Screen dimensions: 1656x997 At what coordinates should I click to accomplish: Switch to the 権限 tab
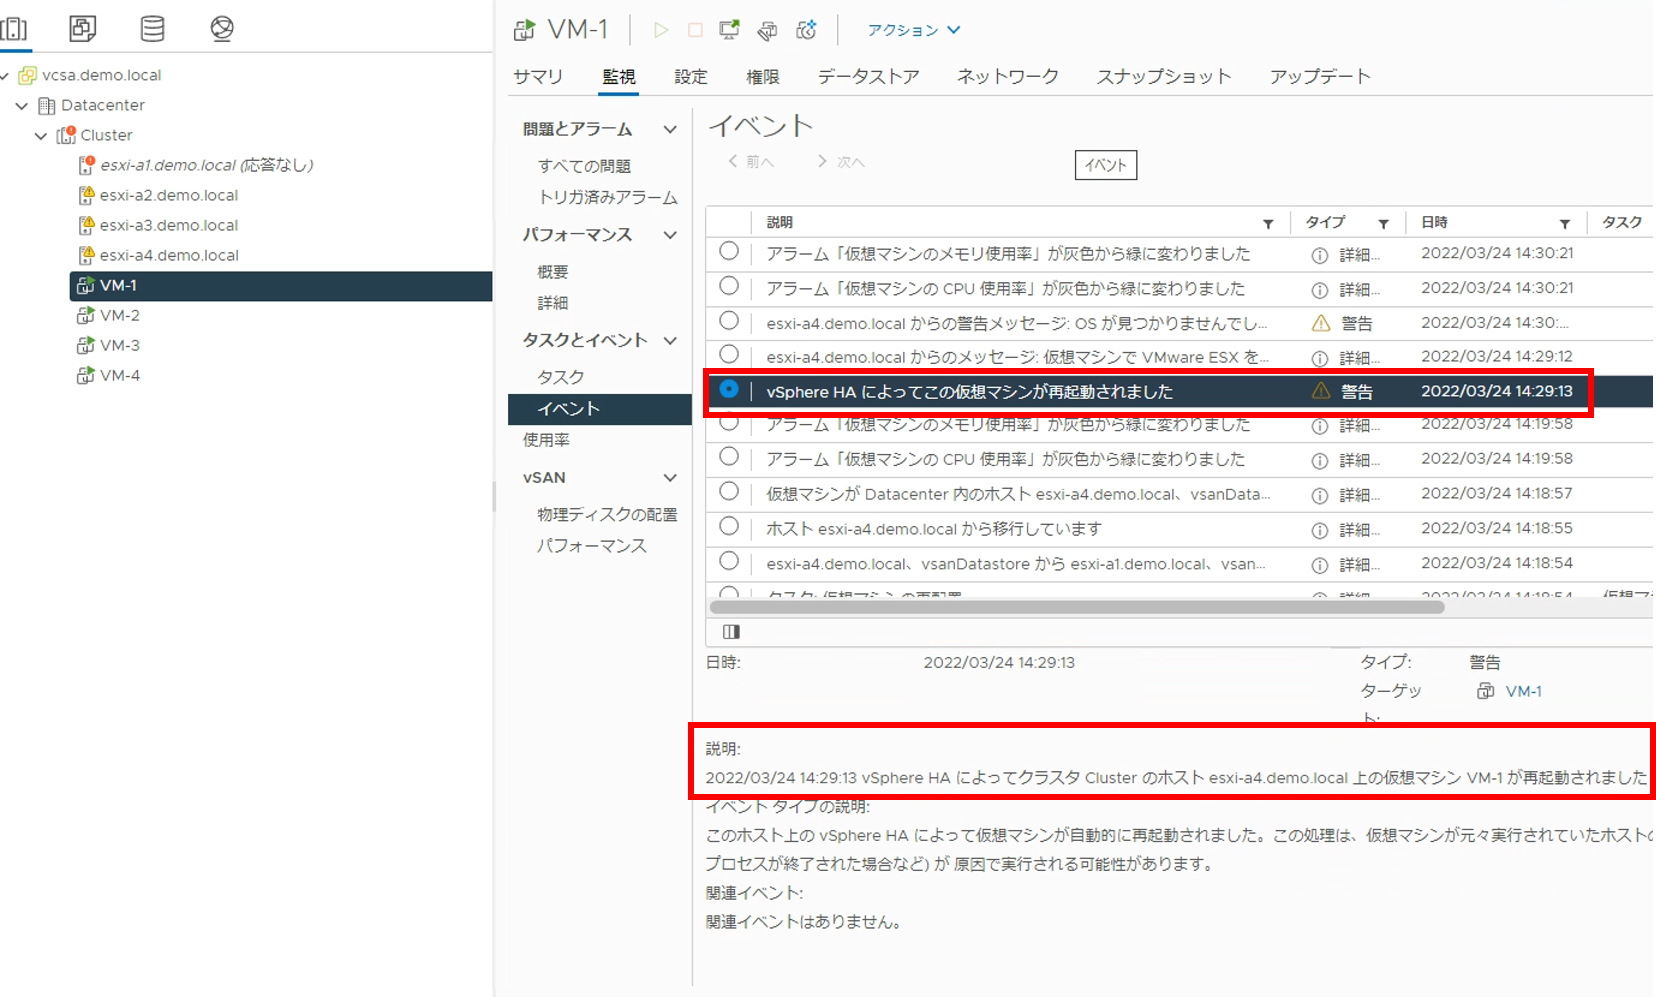pos(763,77)
